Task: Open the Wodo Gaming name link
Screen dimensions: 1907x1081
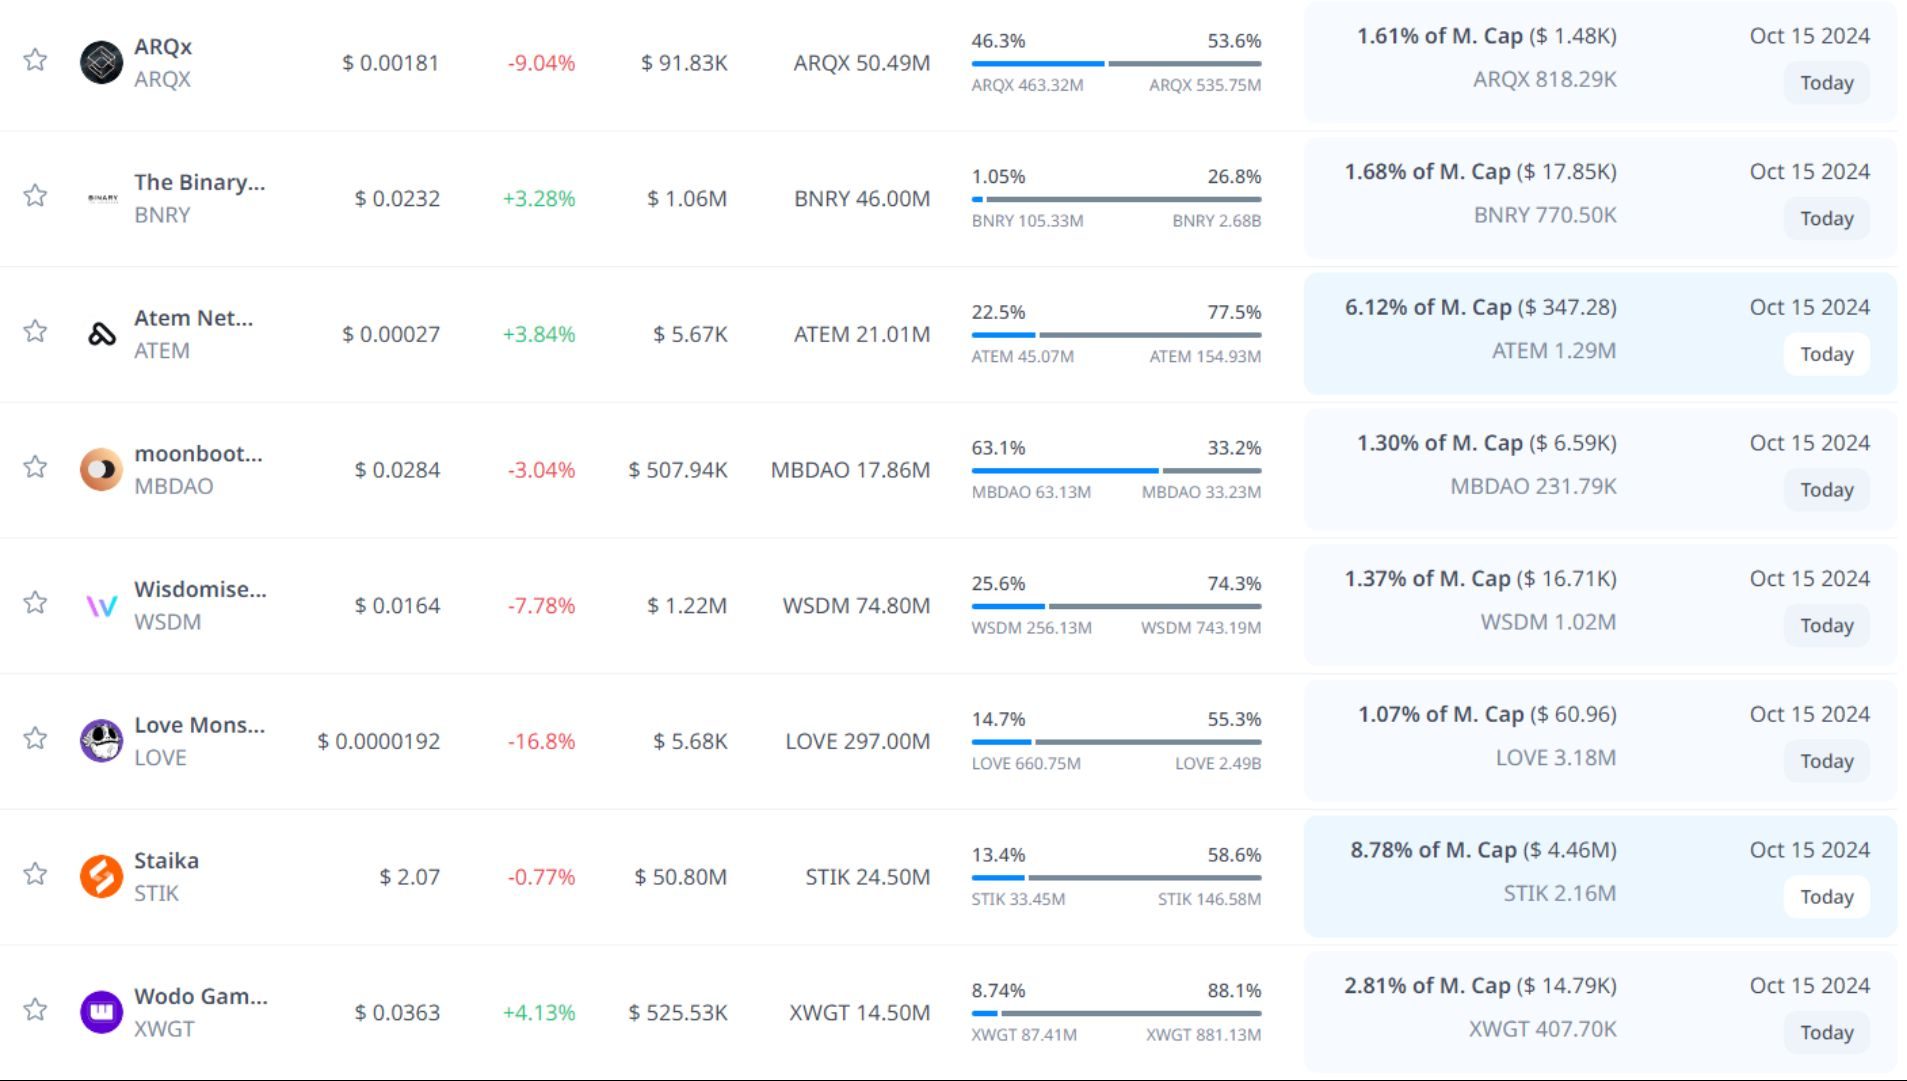Action: (200, 996)
